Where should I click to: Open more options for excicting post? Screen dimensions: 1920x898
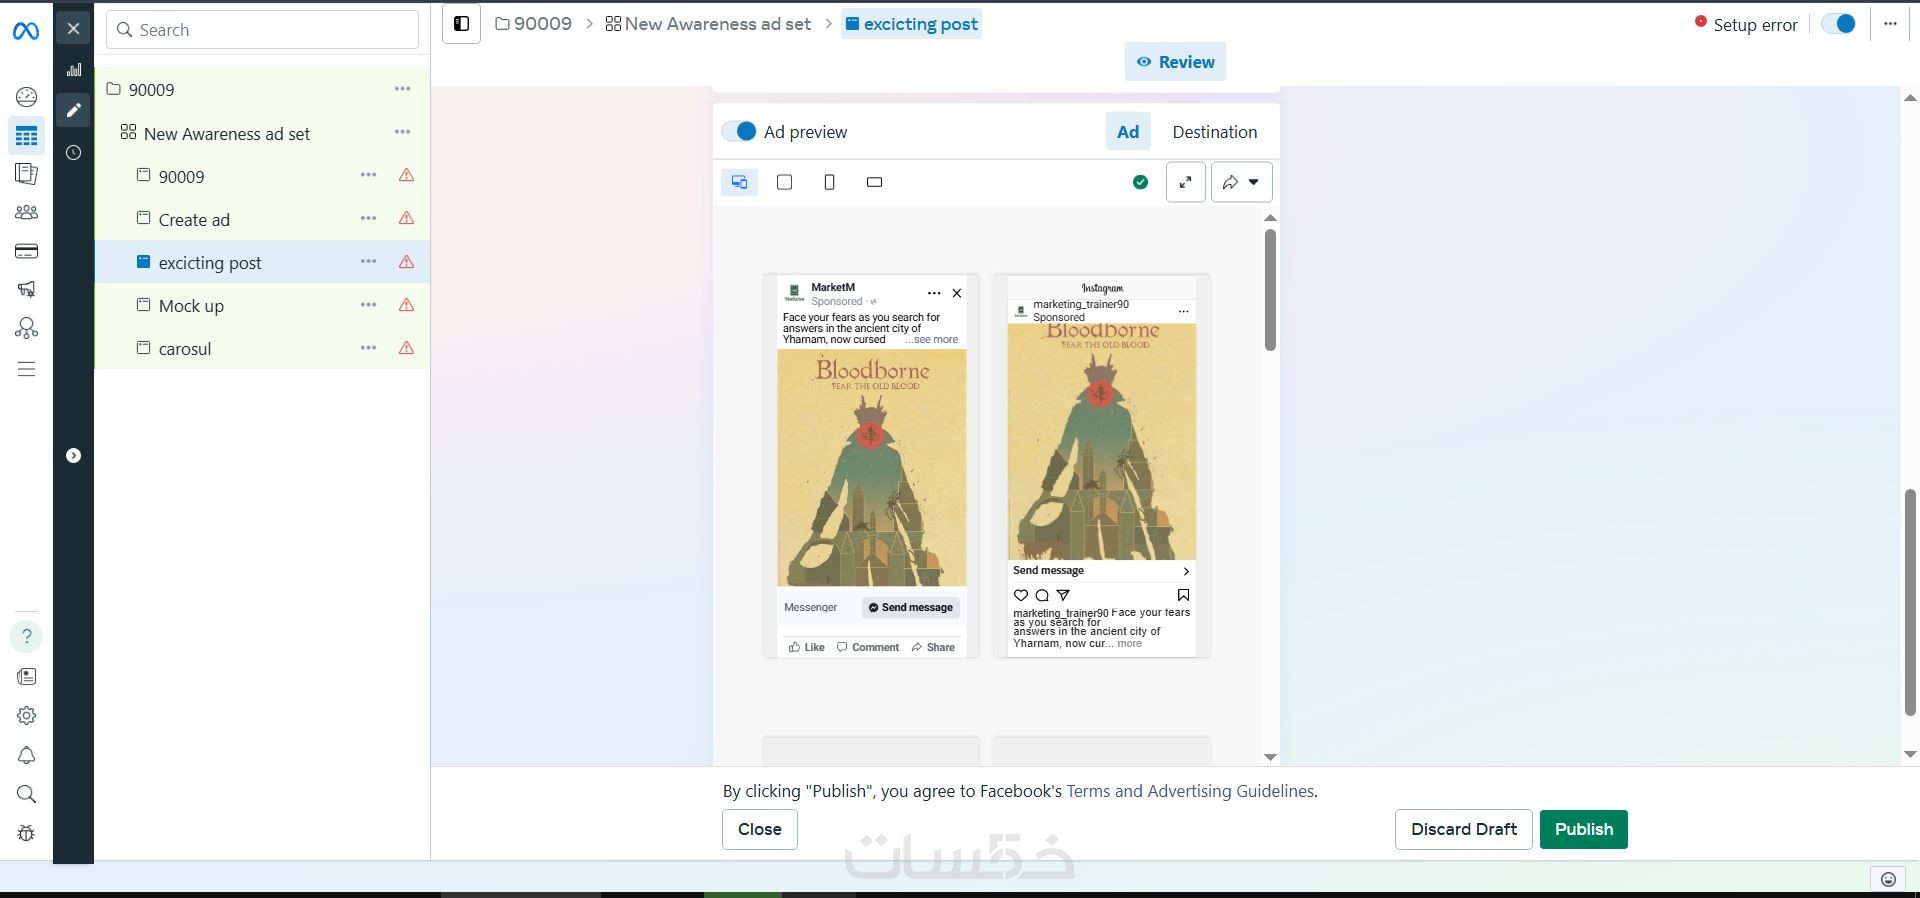click(368, 262)
